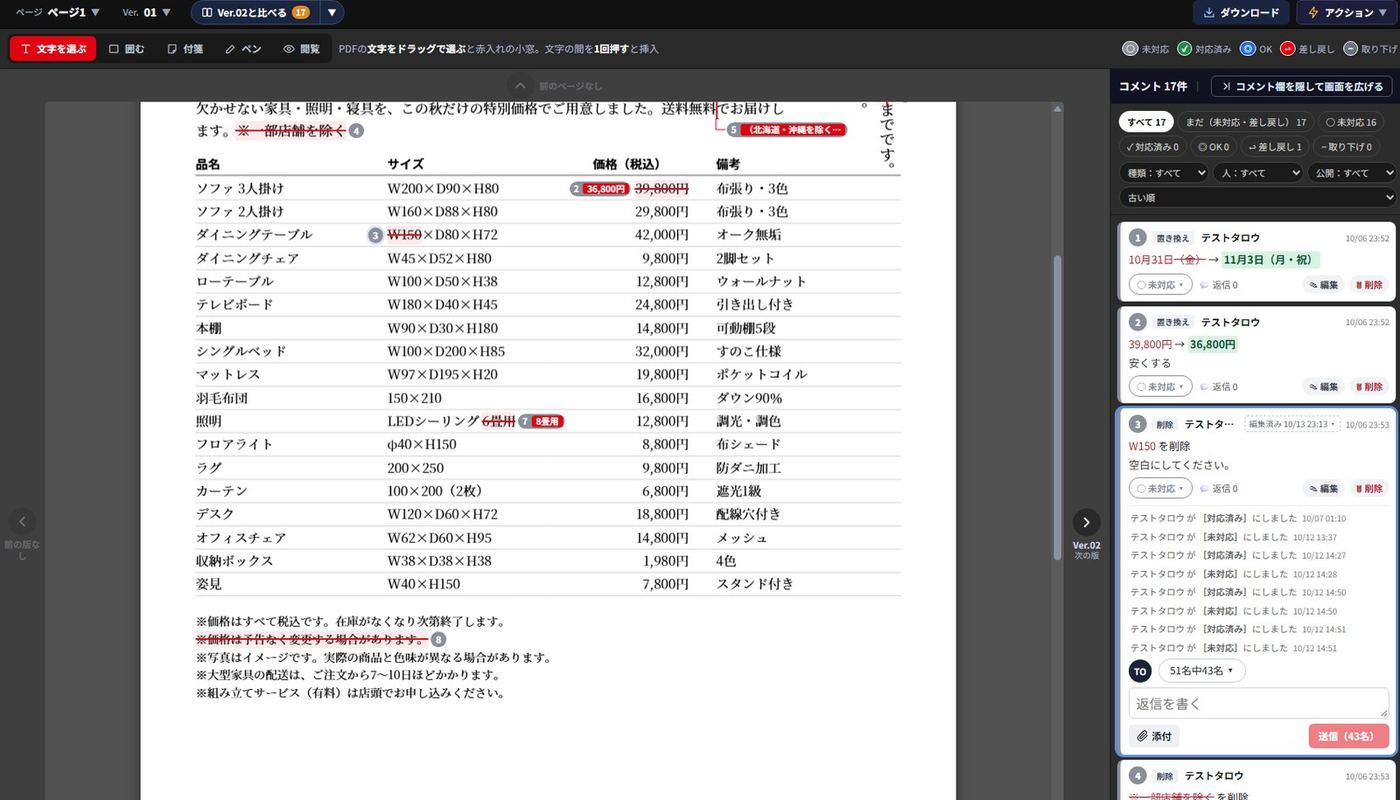Click the previous page chevron at top
This screenshot has height=800, width=1400.
tap(519, 86)
